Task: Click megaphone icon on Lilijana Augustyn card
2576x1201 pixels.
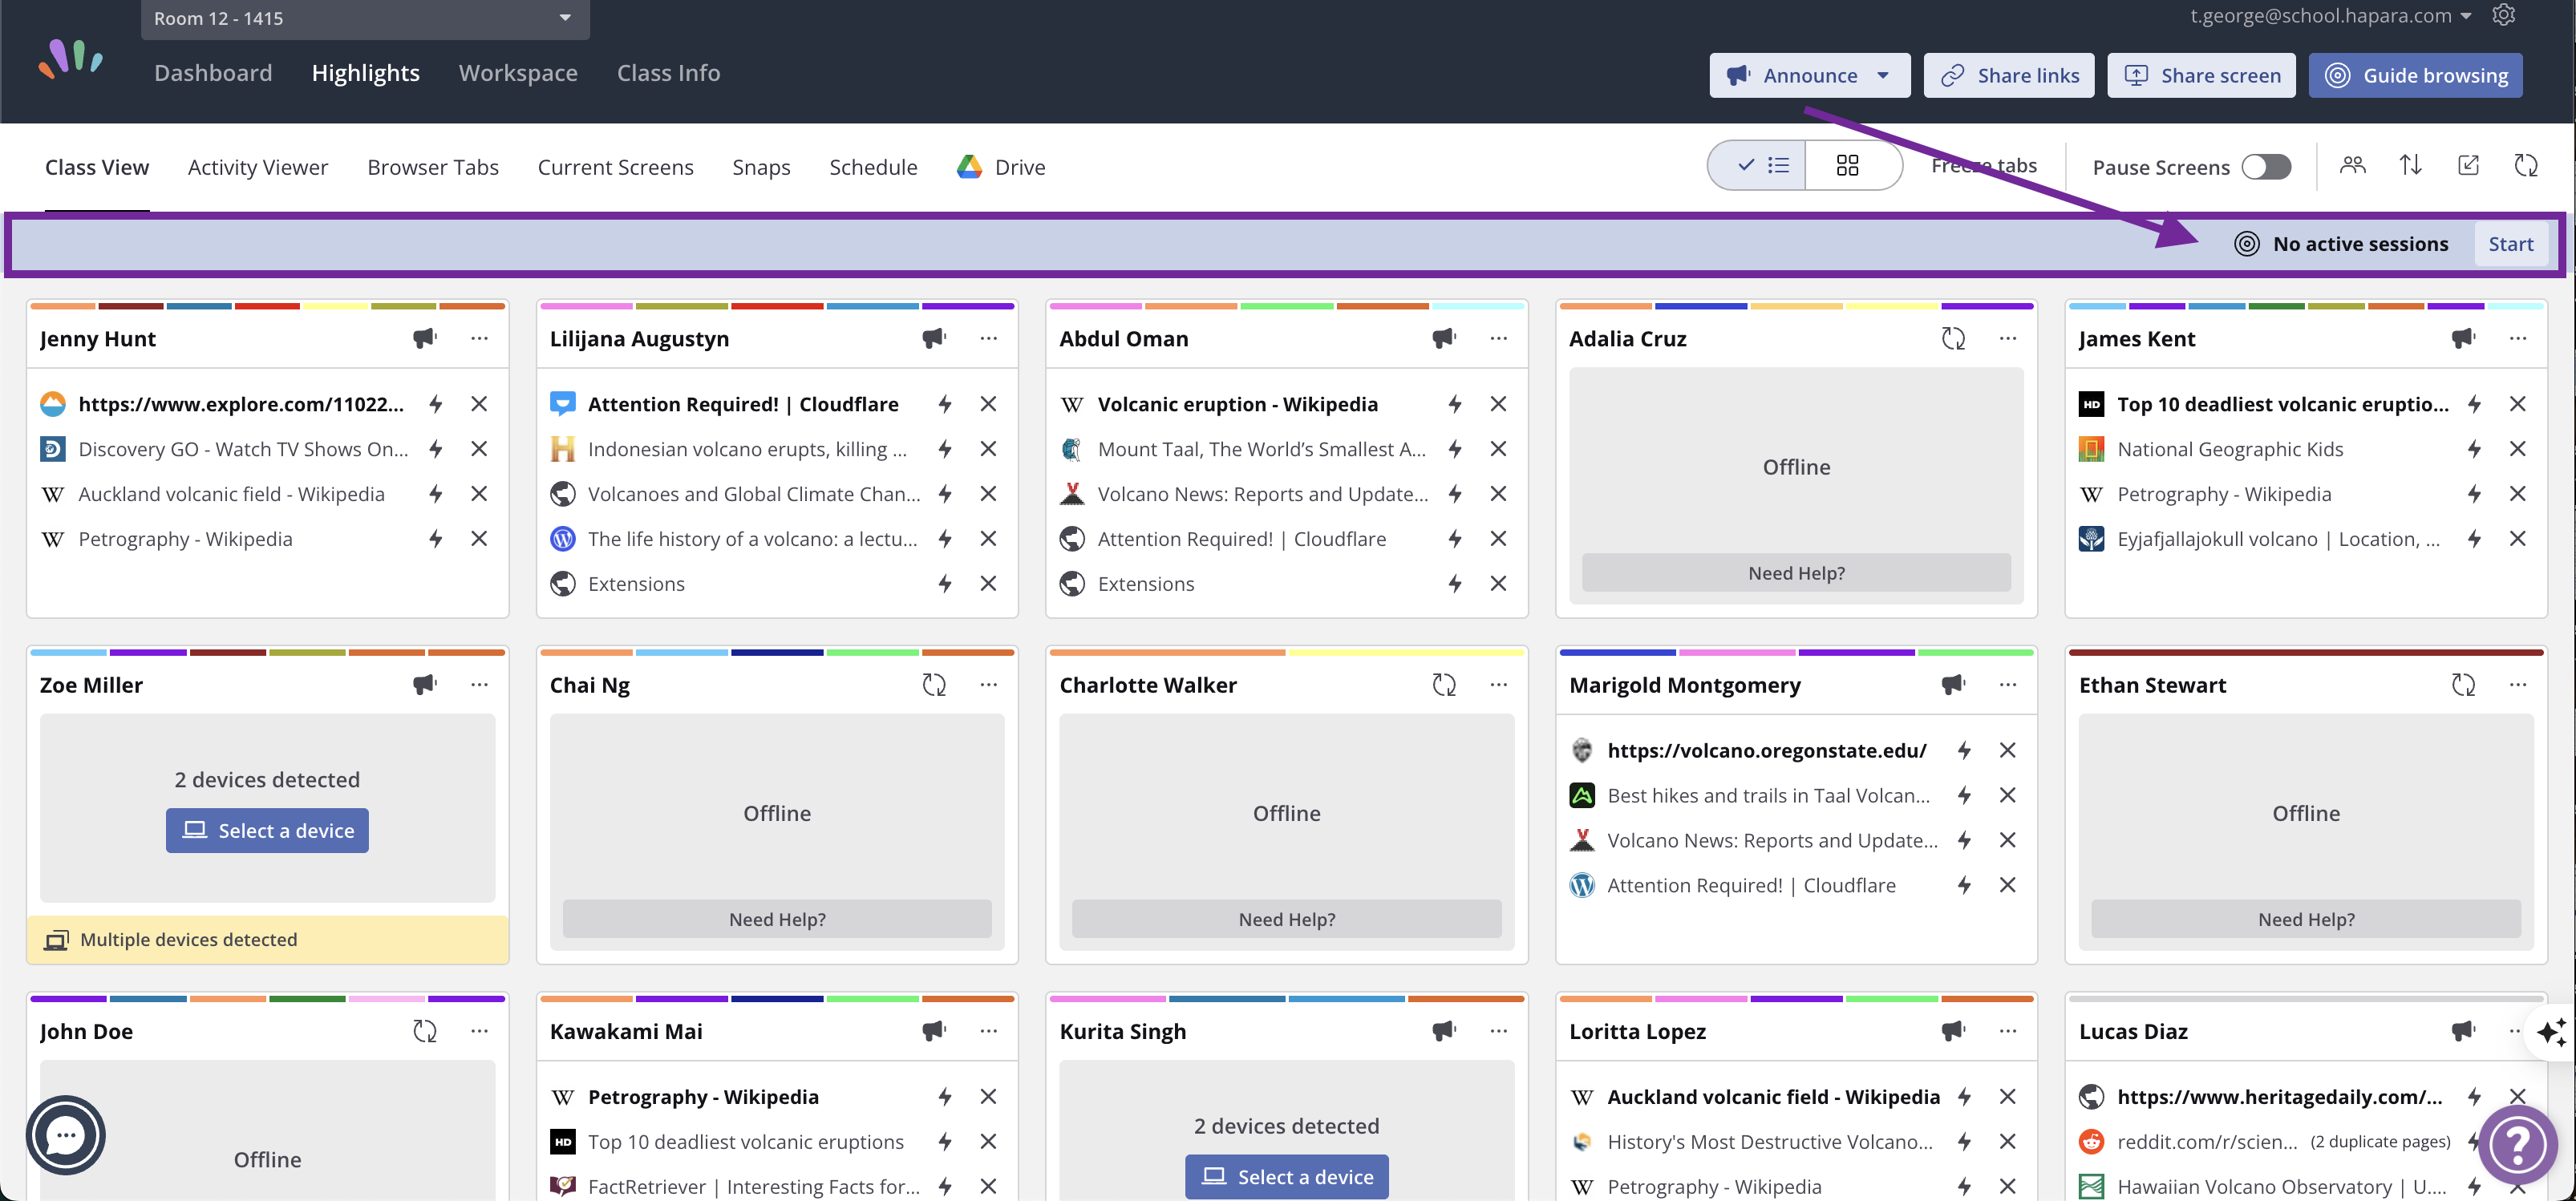Action: tap(934, 338)
